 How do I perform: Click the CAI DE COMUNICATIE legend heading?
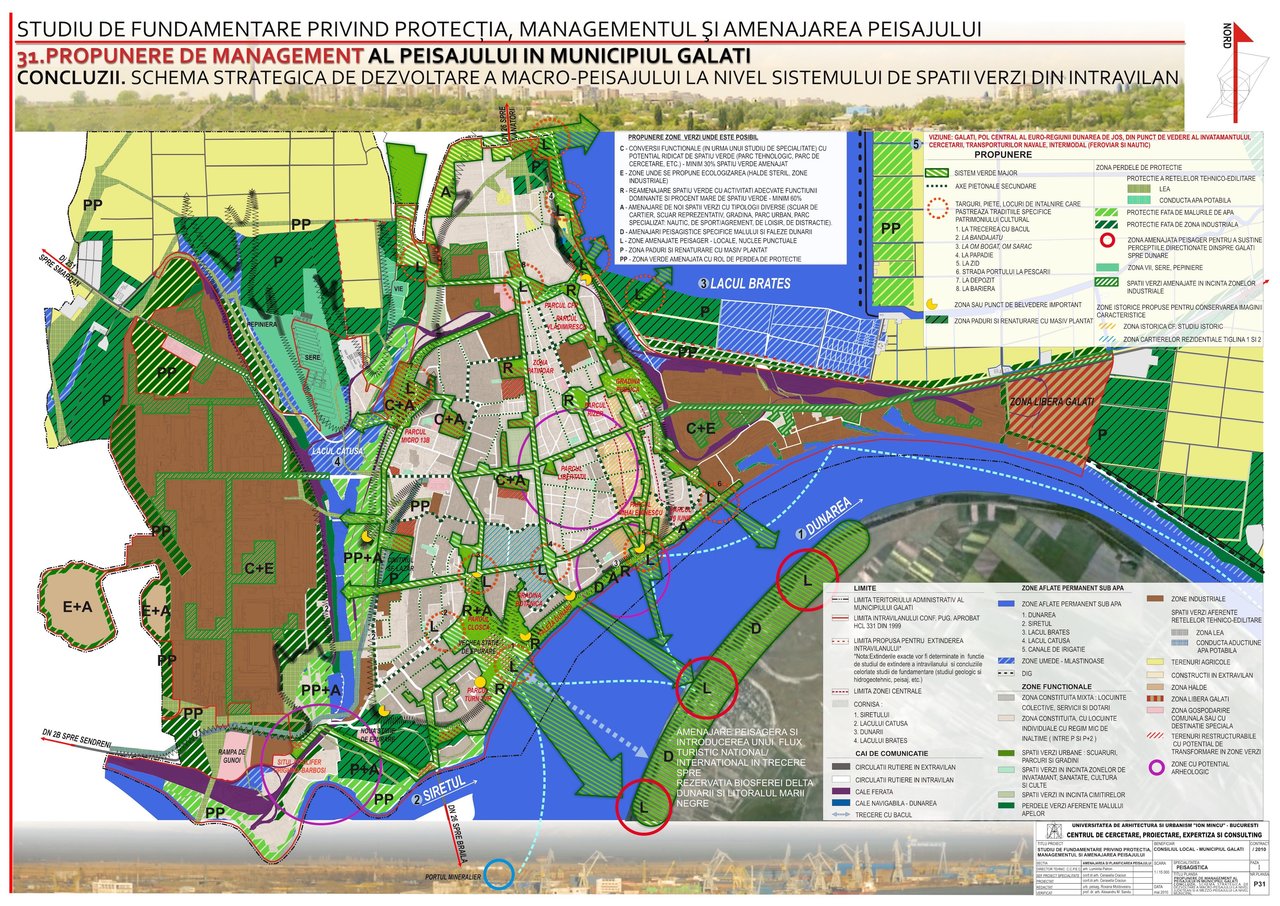point(892,754)
